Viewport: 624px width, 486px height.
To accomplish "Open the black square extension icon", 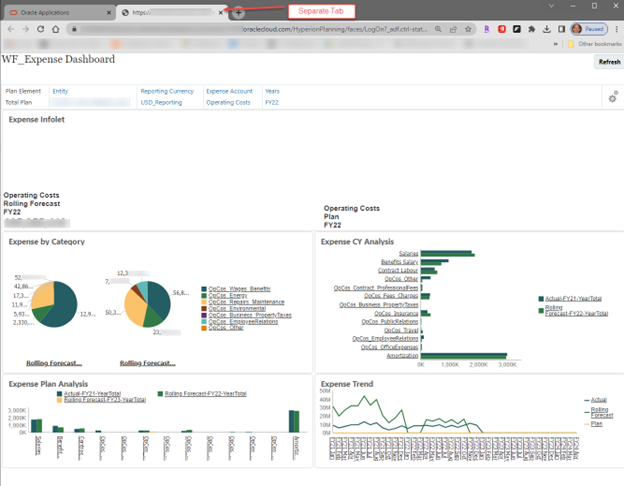I will 517,29.
